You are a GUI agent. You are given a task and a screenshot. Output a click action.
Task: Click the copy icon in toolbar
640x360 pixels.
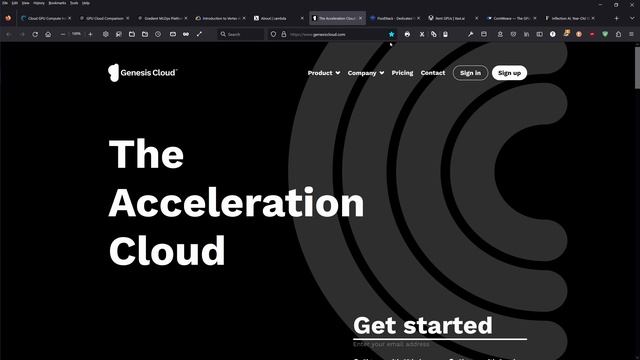pyautogui.click(x=433, y=34)
